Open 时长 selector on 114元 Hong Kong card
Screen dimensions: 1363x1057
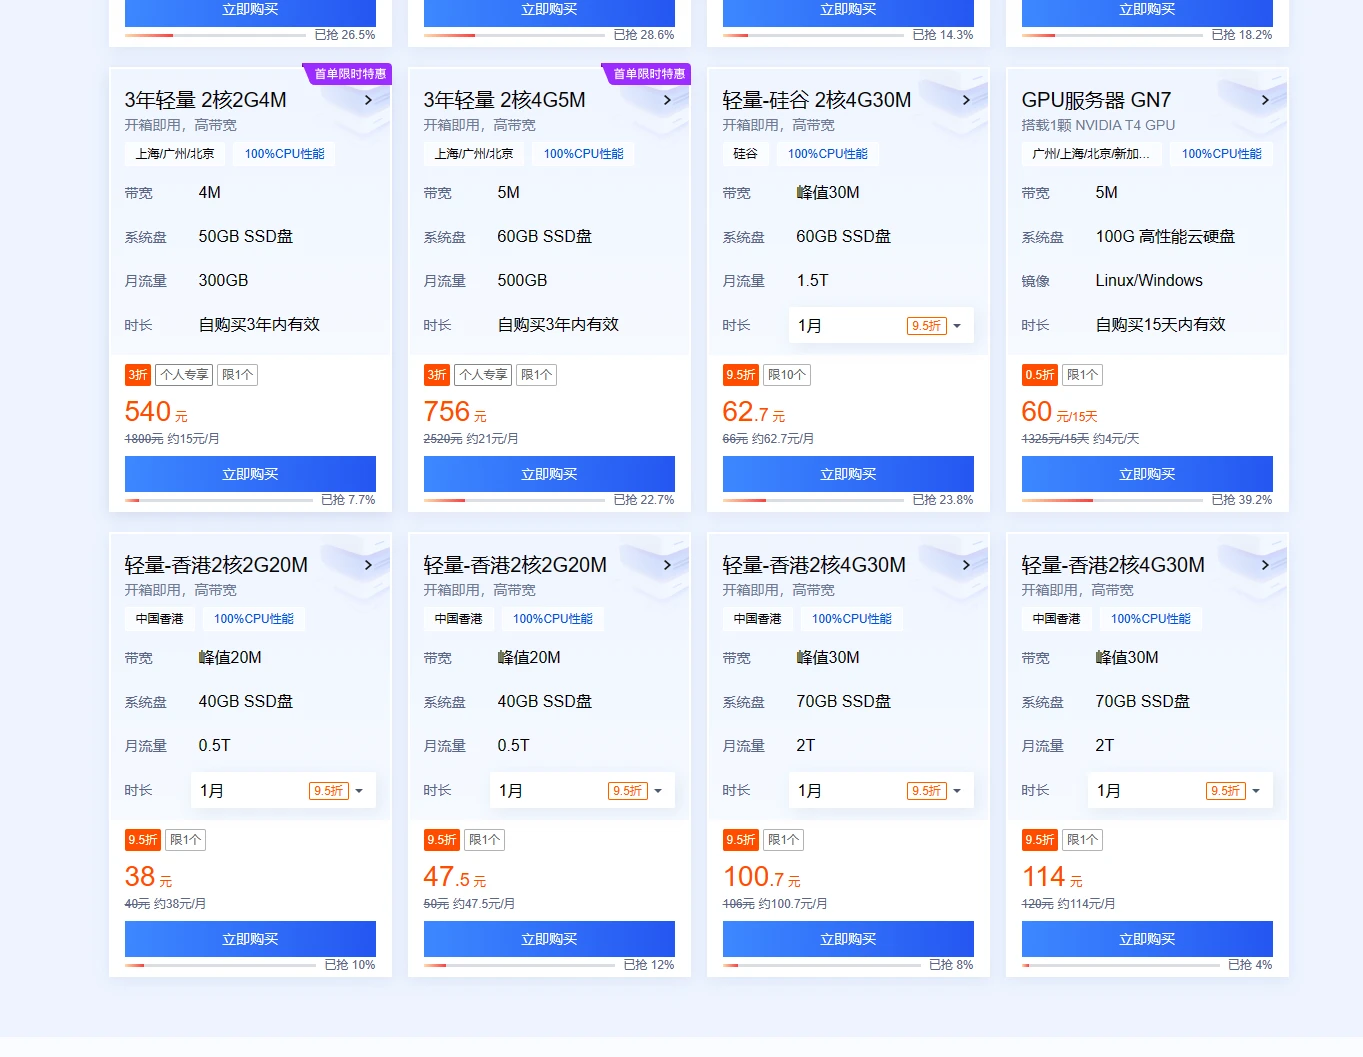(x=1179, y=791)
